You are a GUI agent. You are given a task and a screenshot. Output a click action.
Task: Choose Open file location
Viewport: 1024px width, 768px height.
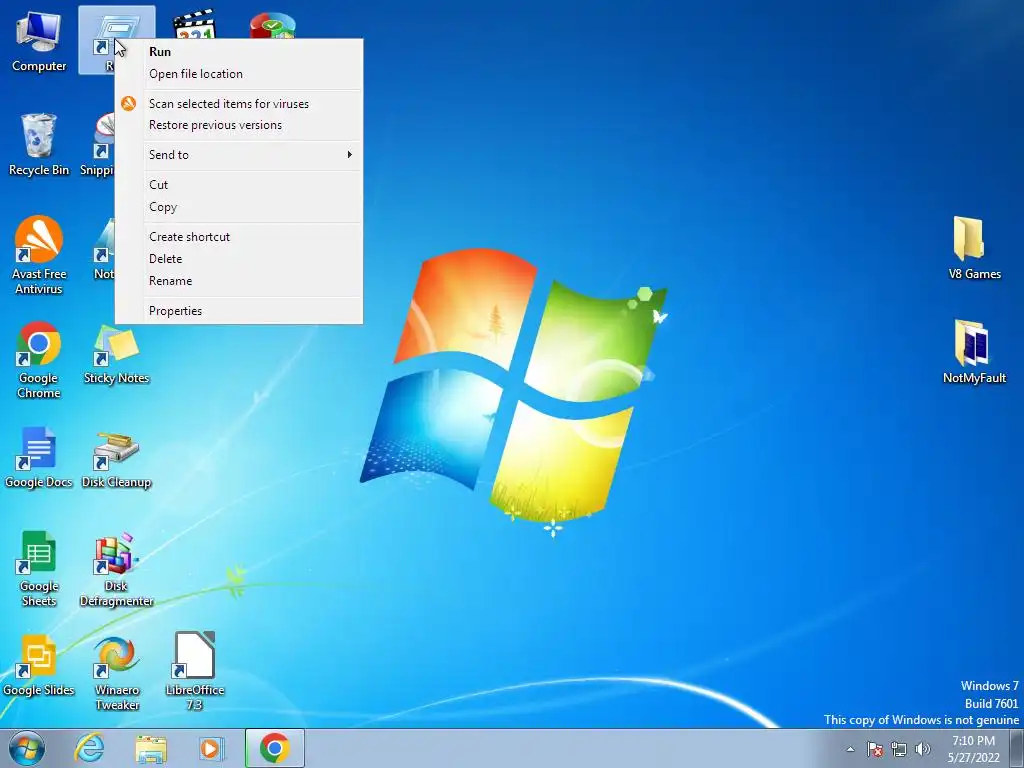pyautogui.click(x=239, y=74)
